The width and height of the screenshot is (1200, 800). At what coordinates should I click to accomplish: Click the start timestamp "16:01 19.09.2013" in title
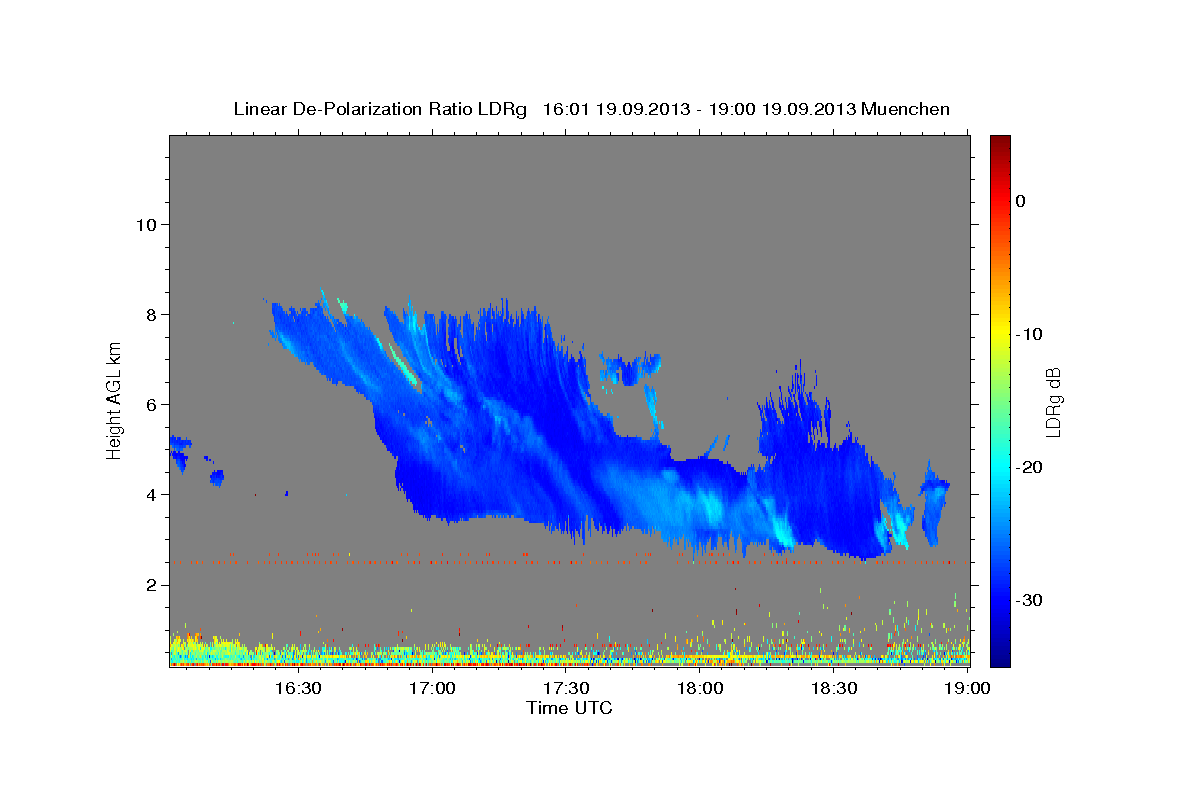[x=616, y=109]
